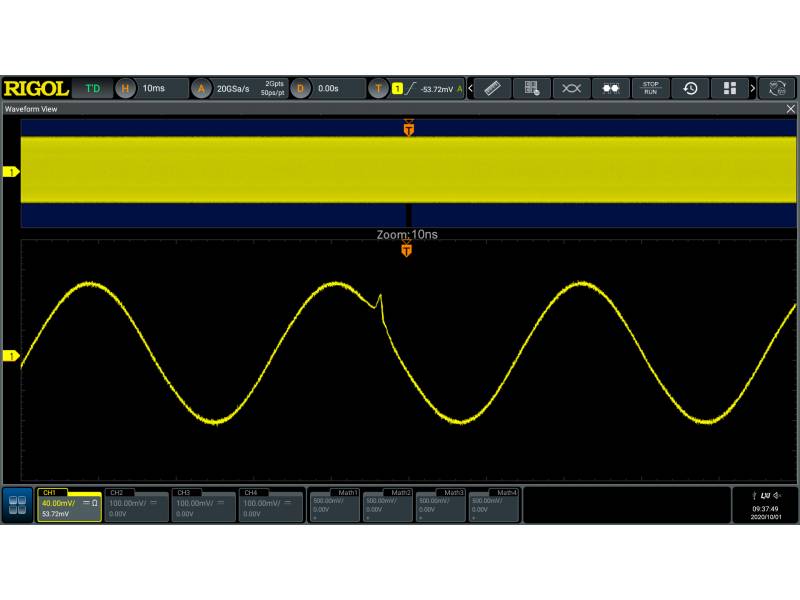
Task: Expand toolbar with right arrow chevron
Action: (x=752, y=89)
